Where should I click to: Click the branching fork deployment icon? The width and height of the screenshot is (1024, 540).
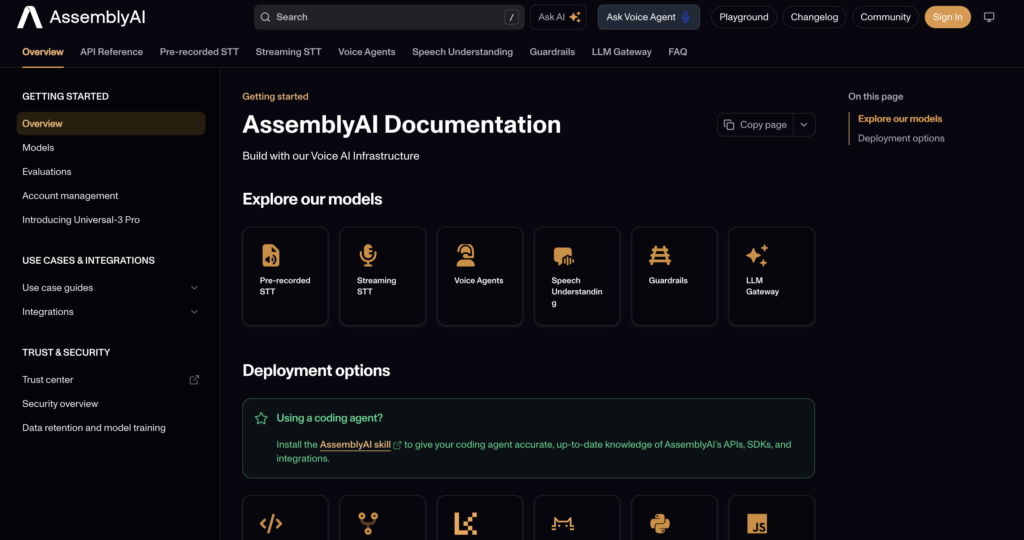click(x=368, y=524)
